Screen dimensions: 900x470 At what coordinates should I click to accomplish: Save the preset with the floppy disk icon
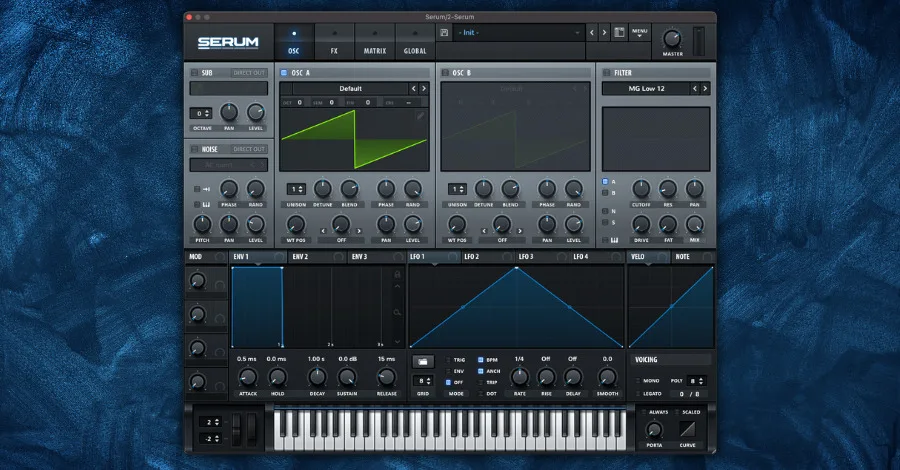(x=444, y=33)
